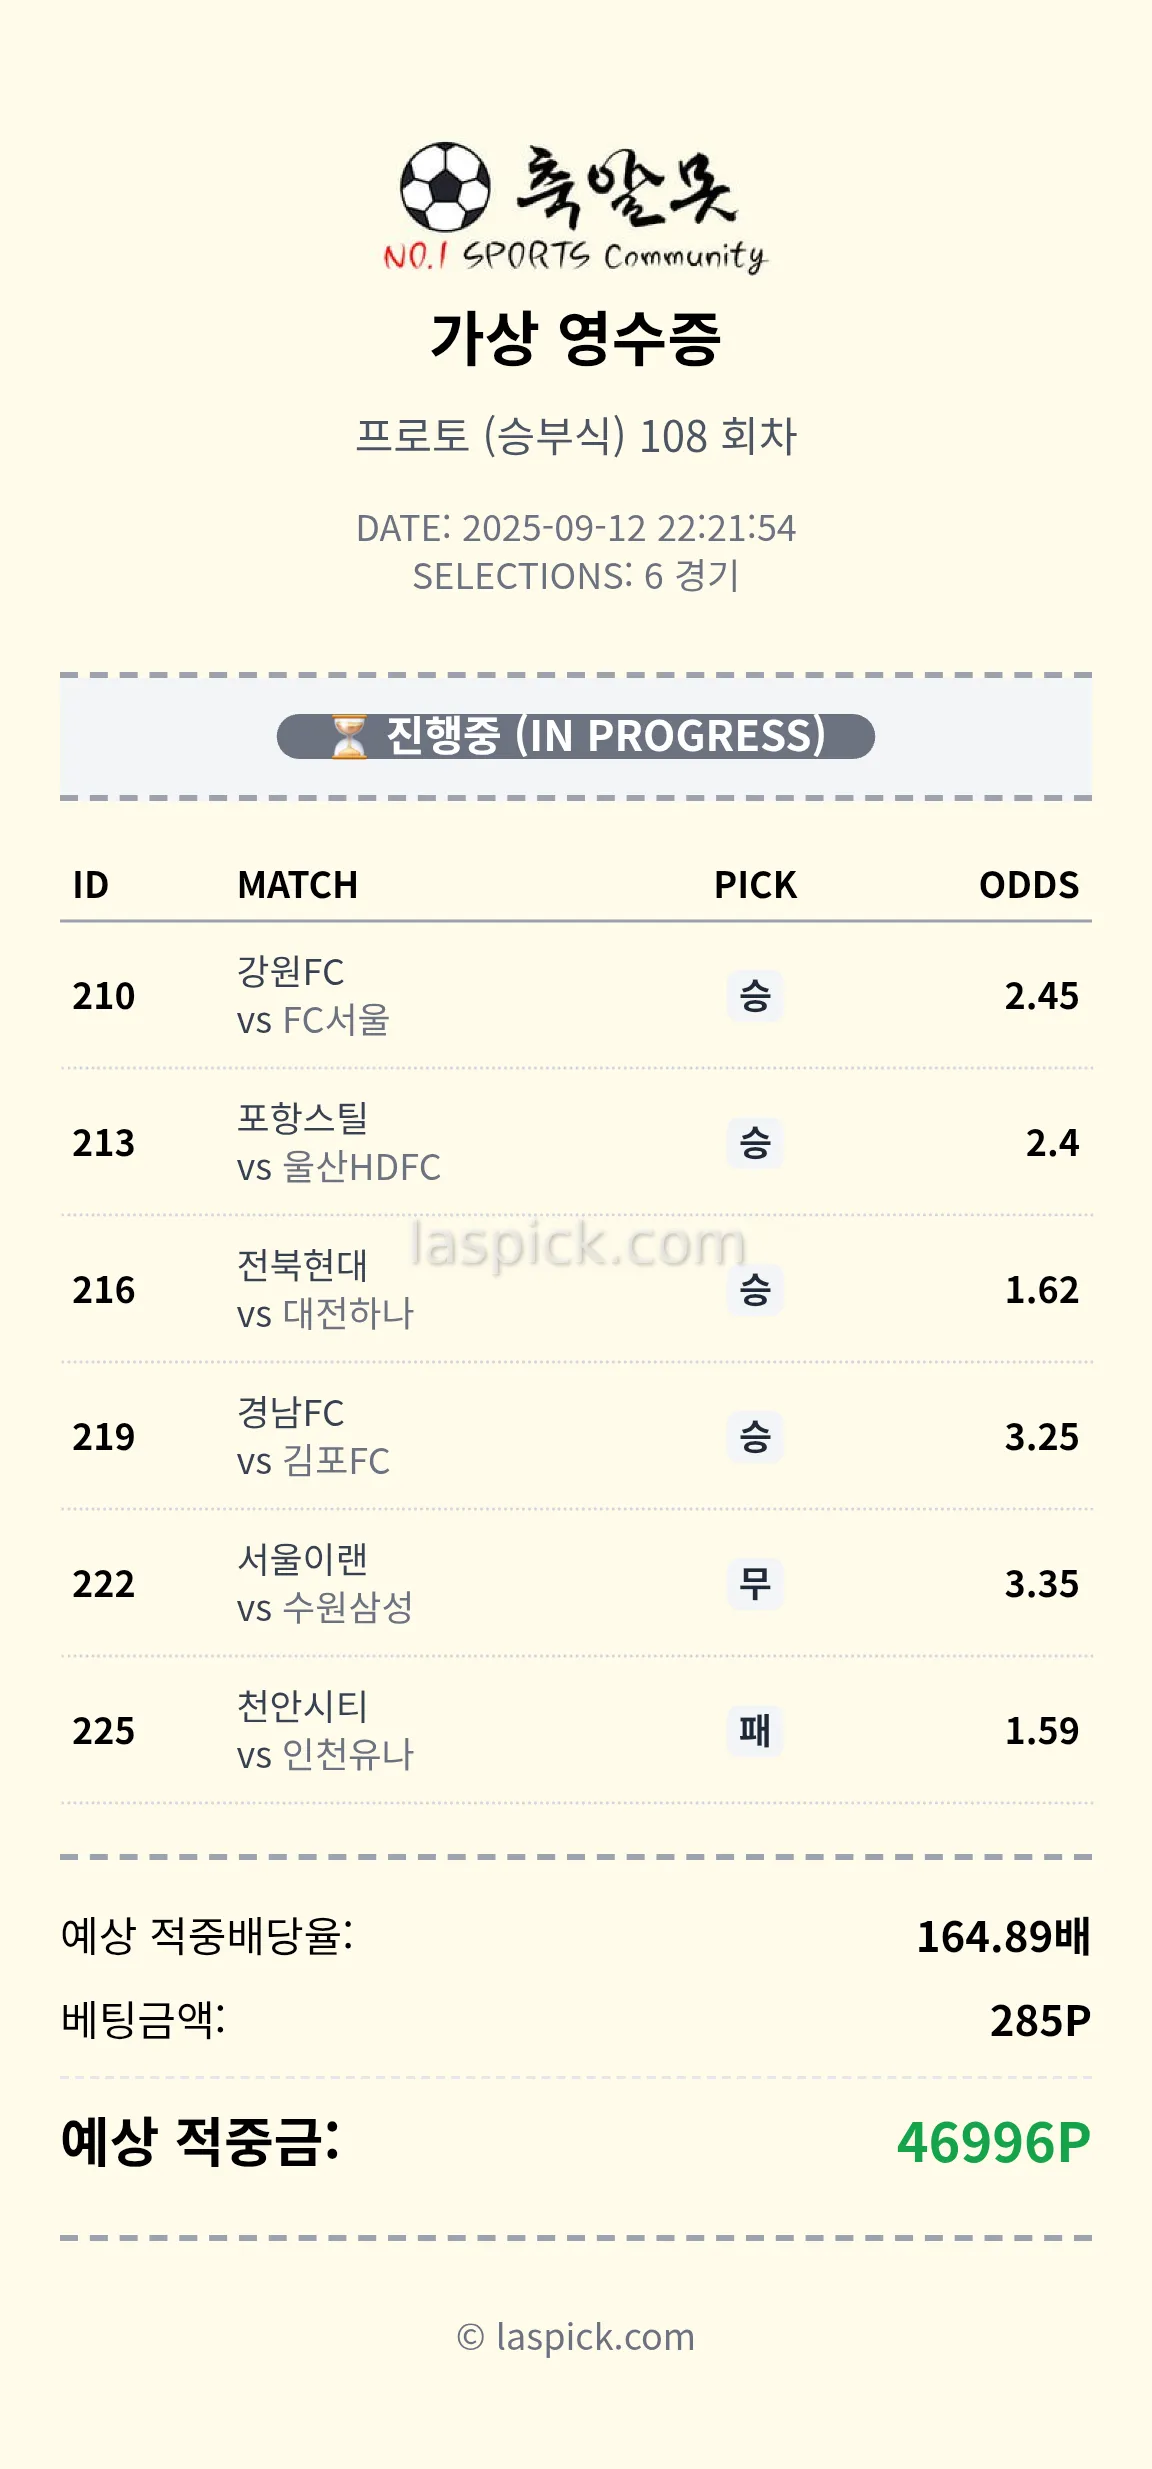Click the hourglass icon in status badge
This screenshot has height=2469, width=1152.
[x=349, y=737]
